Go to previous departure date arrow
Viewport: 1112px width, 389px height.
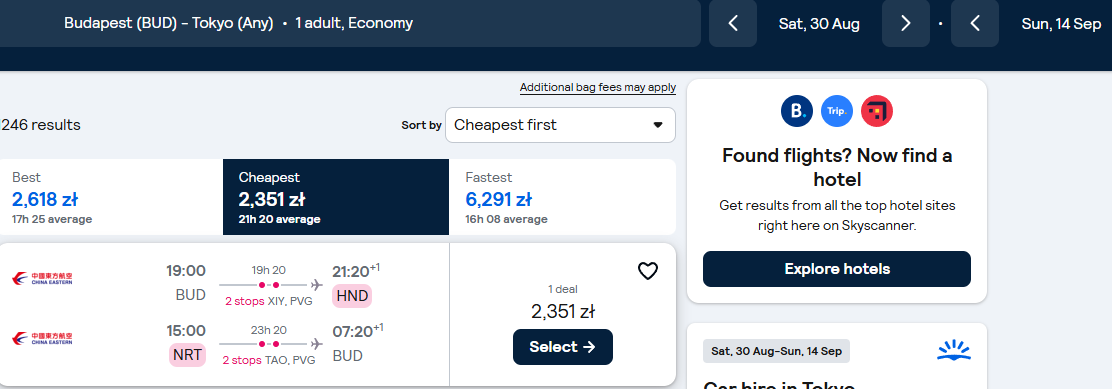733,23
